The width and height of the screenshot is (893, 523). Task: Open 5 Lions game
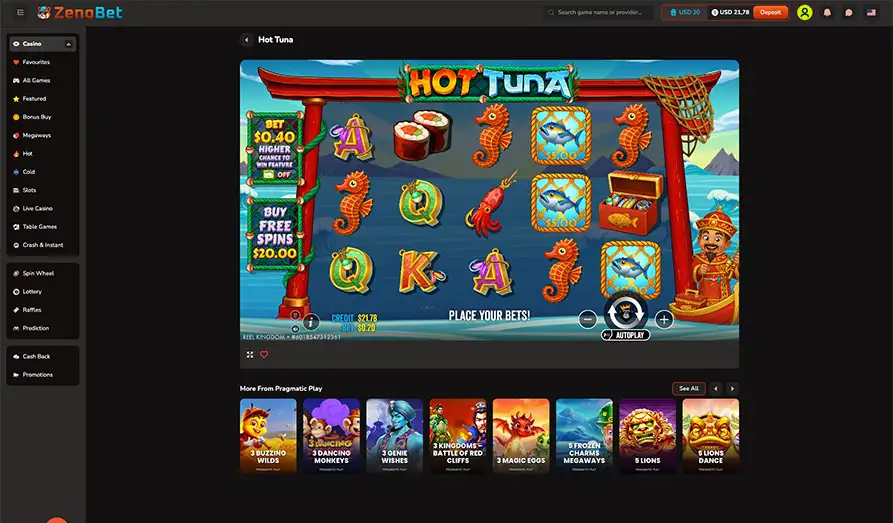point(648,436)
